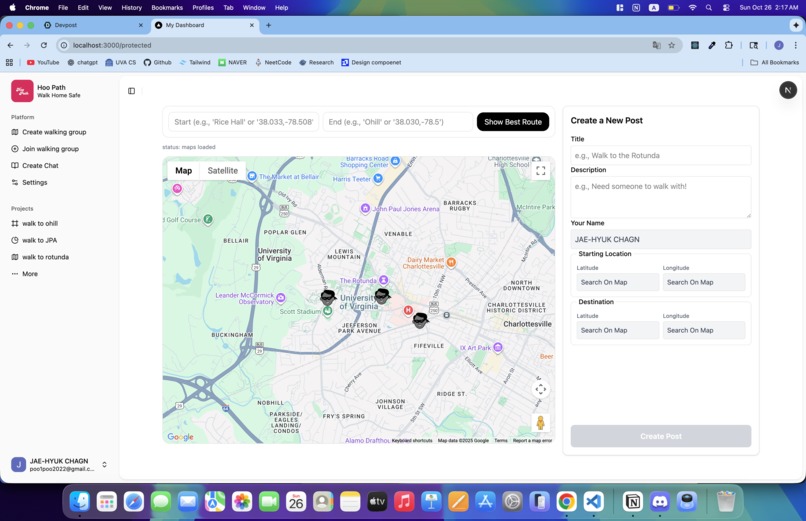Focus the End location field

point(397,122)
